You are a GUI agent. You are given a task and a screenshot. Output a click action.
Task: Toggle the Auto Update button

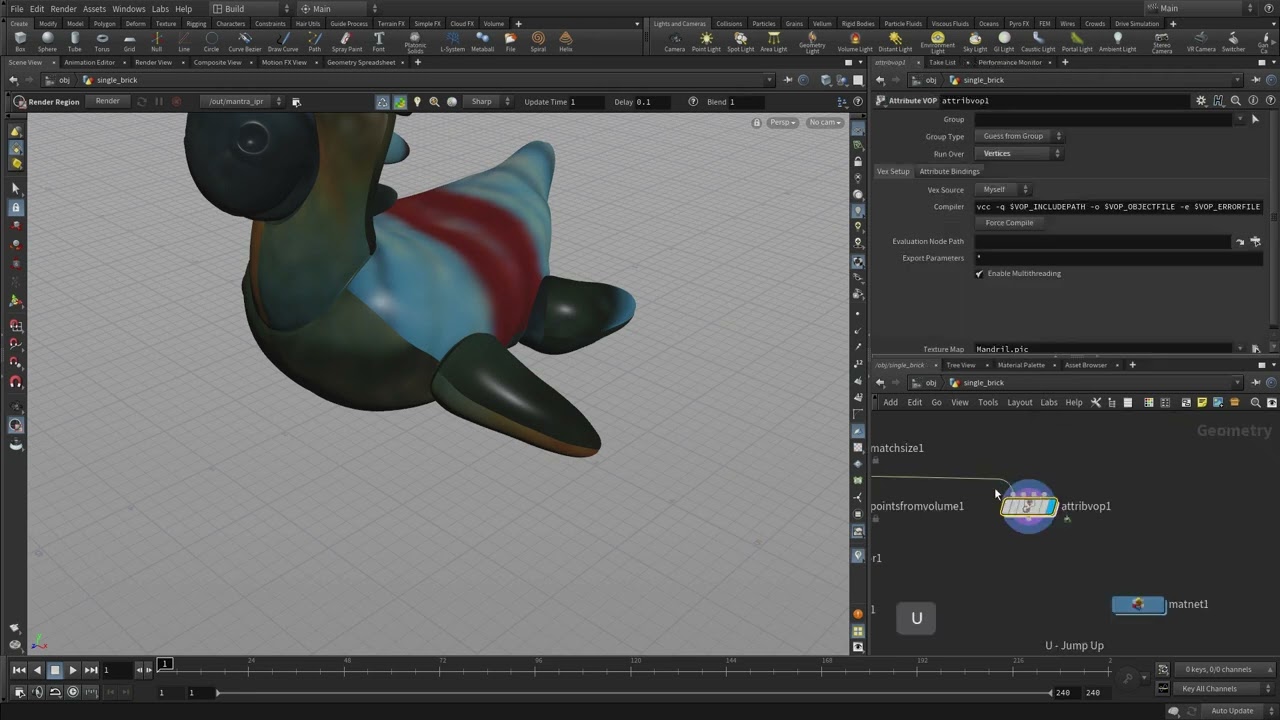coord(1232,711)
